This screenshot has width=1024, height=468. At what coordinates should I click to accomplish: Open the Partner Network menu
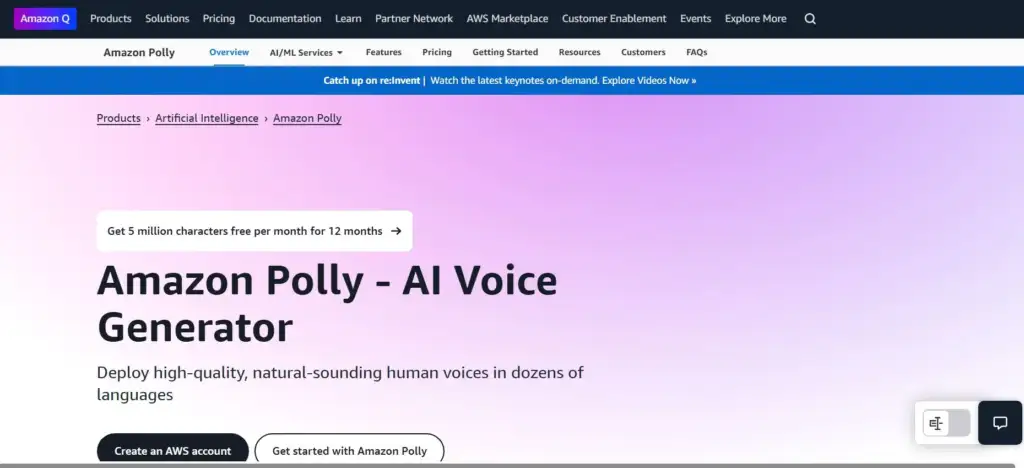[x=414, y=19]
